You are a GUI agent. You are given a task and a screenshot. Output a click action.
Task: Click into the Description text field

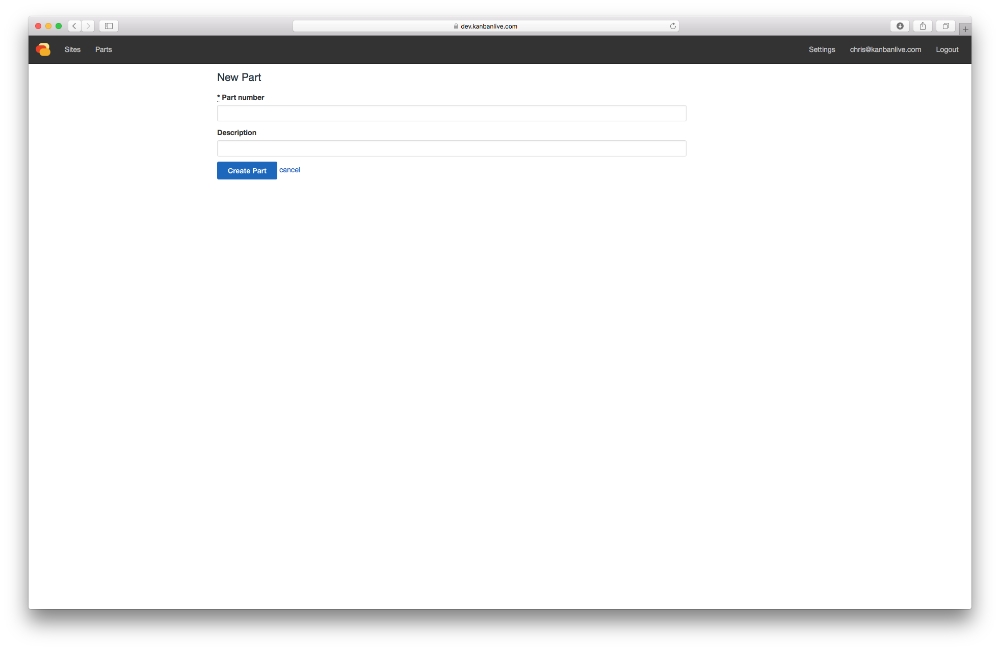click(x=451, y=149)
